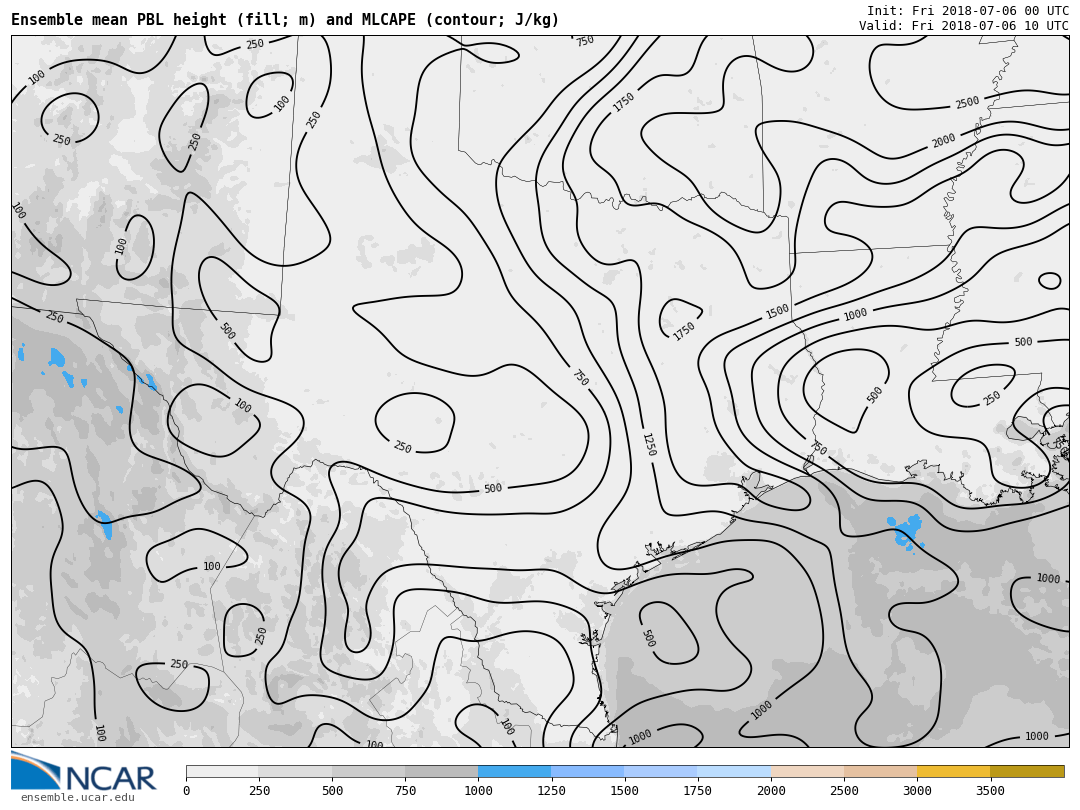Viewport: 1080px width, 810px height.
Task: Select the Valid time text
Action: point(963,26)
